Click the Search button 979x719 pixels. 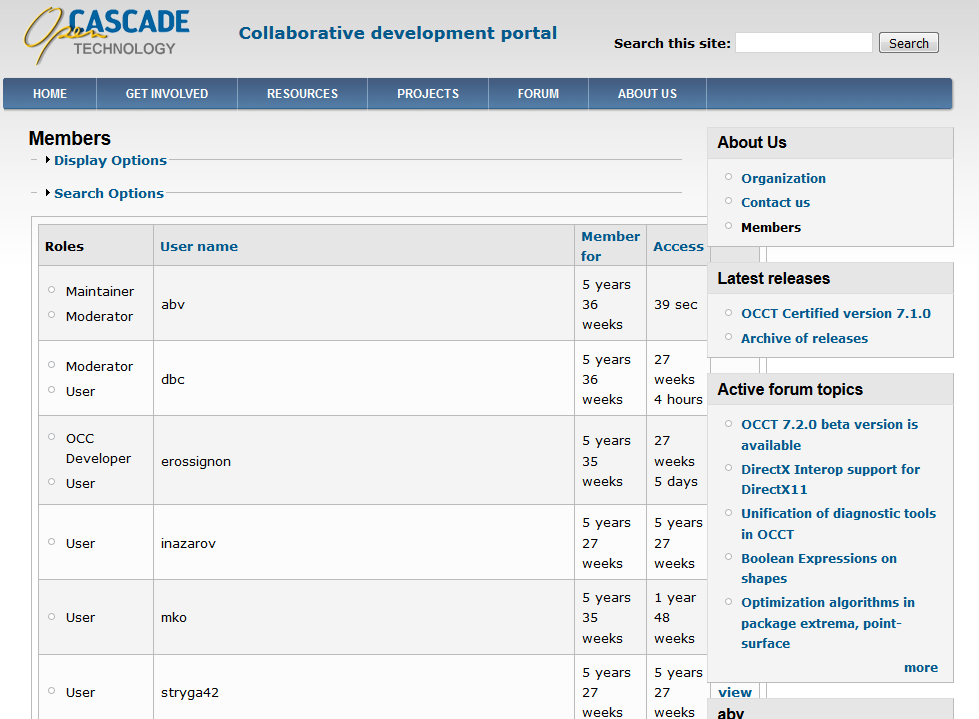[x=908, y=43]
